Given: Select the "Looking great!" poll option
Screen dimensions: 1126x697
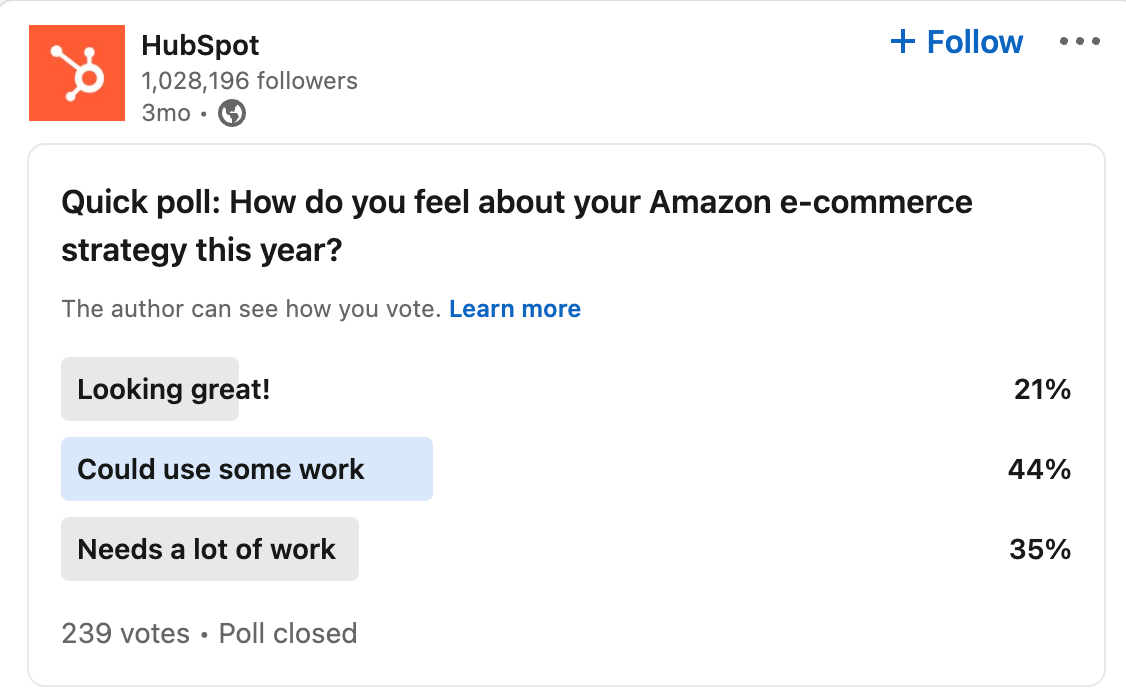Looking at the screenshot, I should 173,389.
